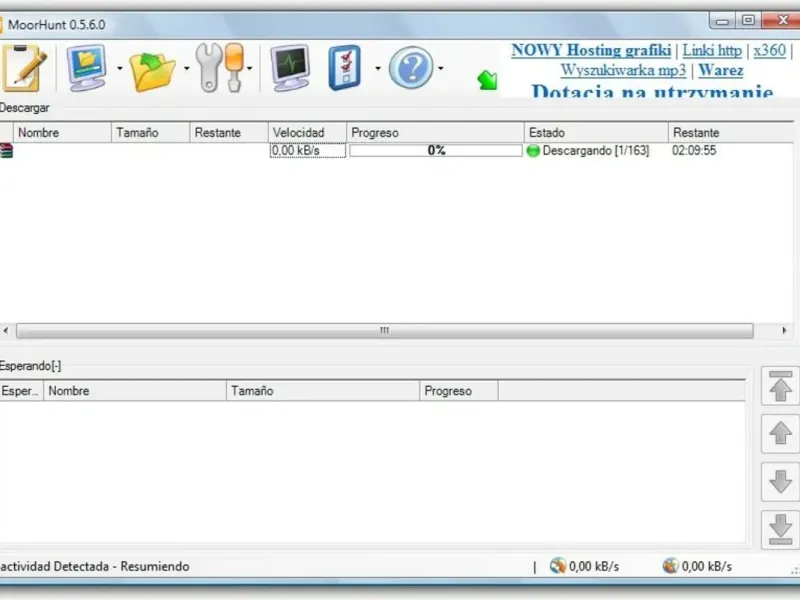Viewport: 800px width, 600px height.
Task: Click the yellow folder with green arrow icon
Action: [152, 71]
